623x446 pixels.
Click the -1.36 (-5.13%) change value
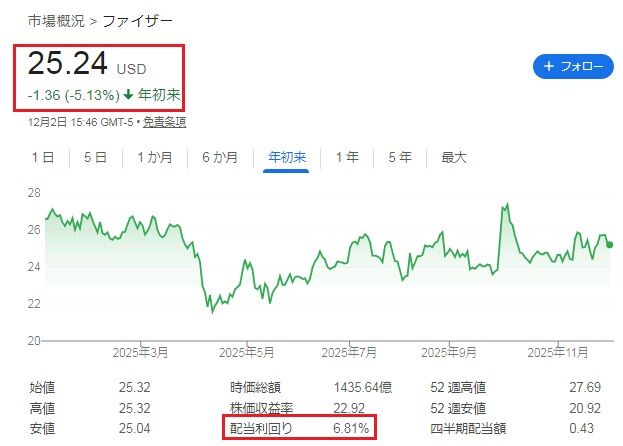coord(74,95)
